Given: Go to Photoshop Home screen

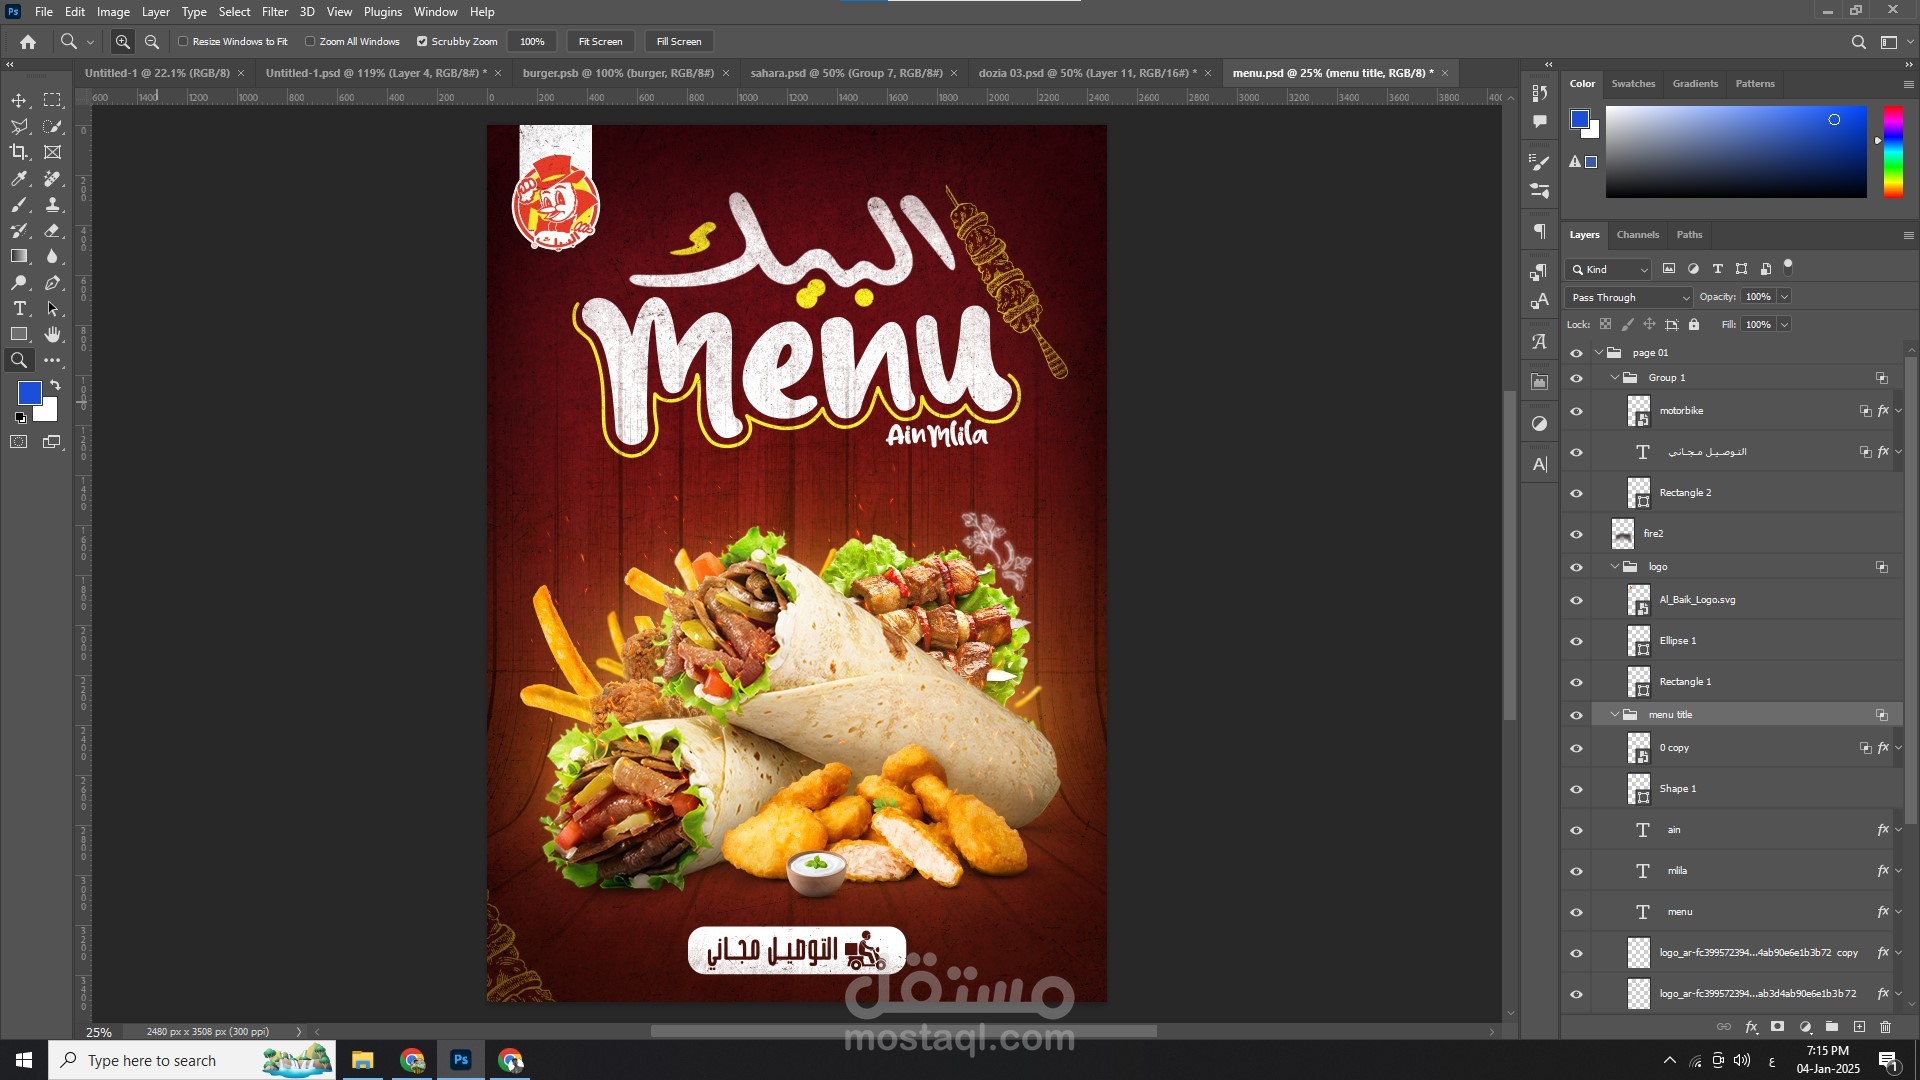Looking at the screenshot, I should pos(28,42).
